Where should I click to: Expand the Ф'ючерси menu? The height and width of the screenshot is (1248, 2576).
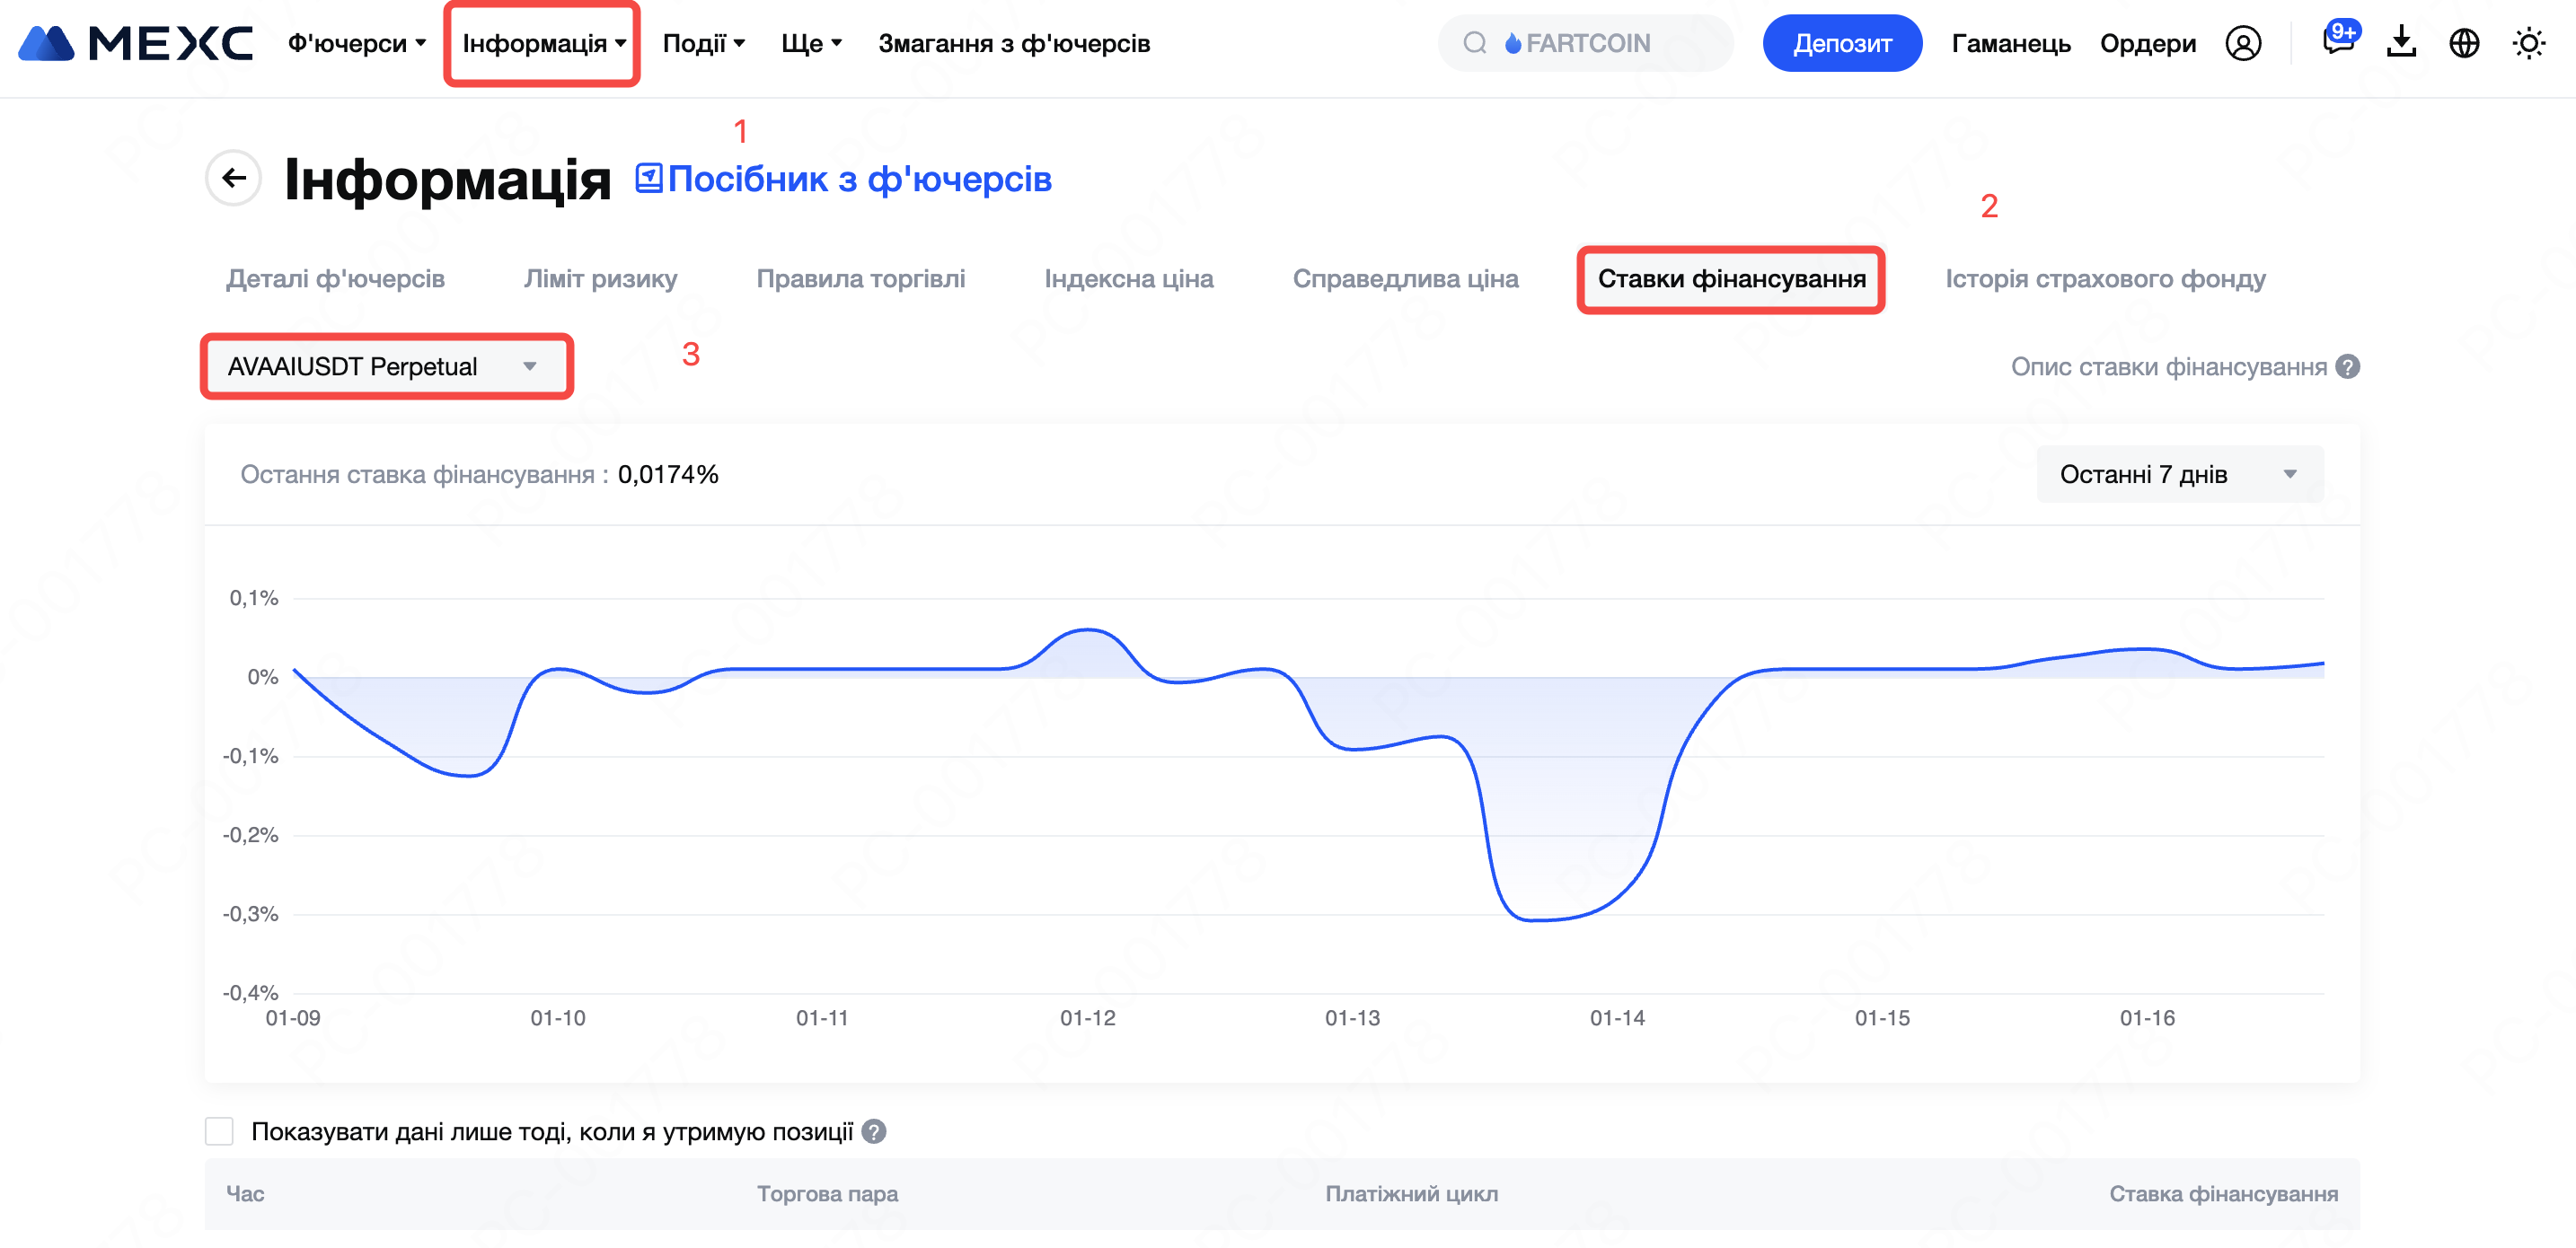click(356, 43)
